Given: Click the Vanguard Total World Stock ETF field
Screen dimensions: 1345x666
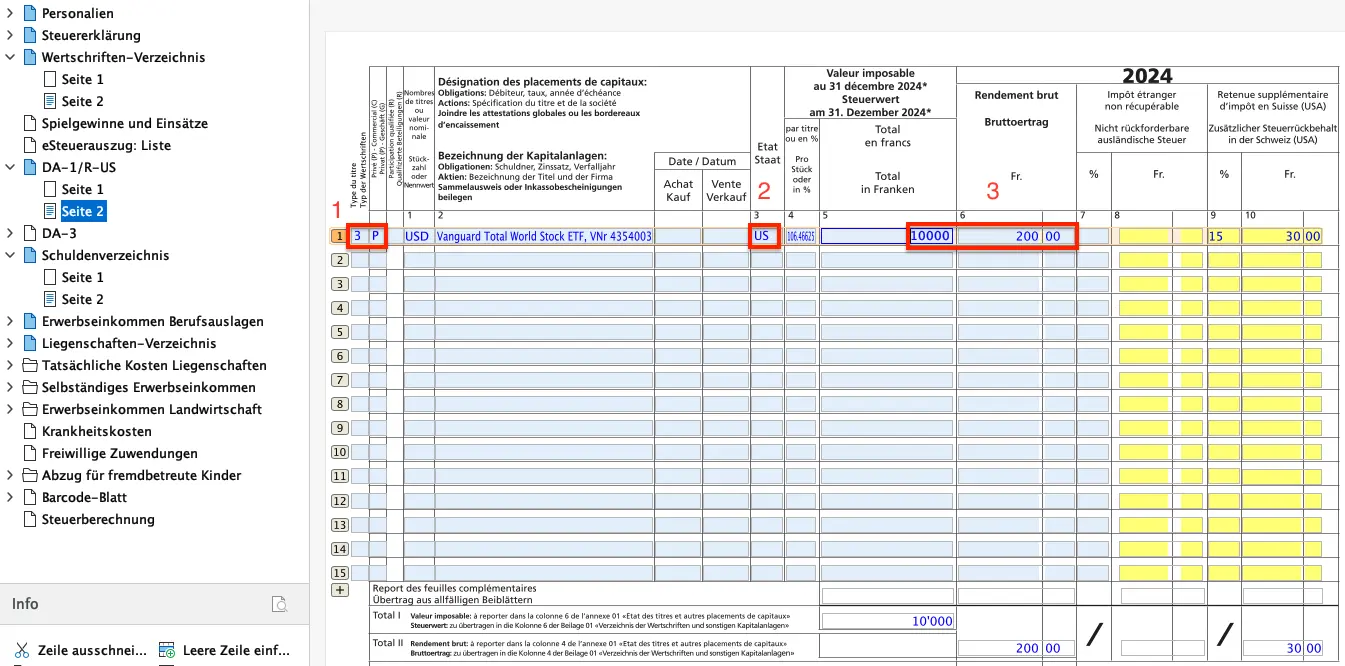Looking at the screenshot, I should (543, 237).
